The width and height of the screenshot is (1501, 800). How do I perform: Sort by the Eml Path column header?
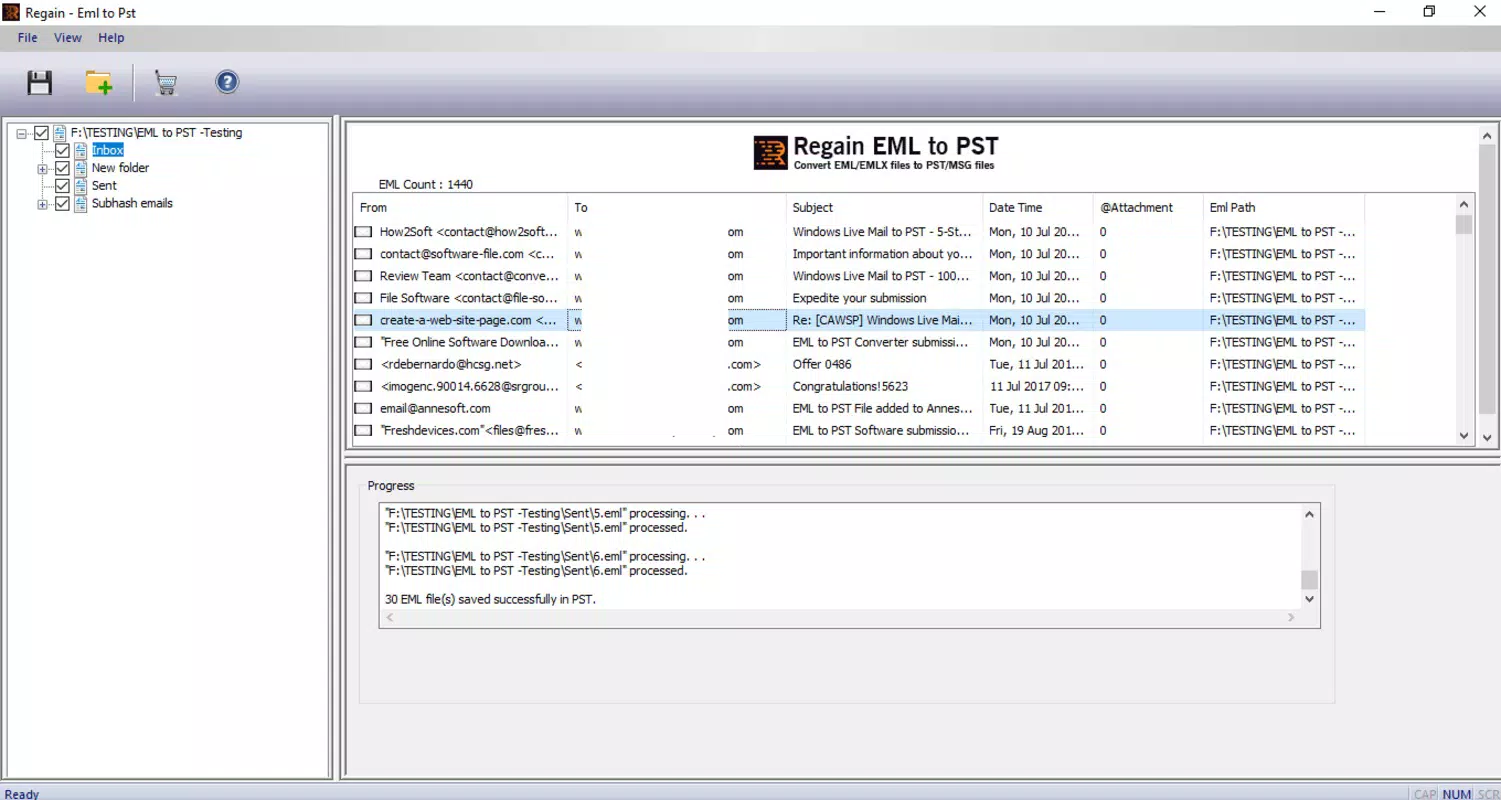tap(1283, 208)
